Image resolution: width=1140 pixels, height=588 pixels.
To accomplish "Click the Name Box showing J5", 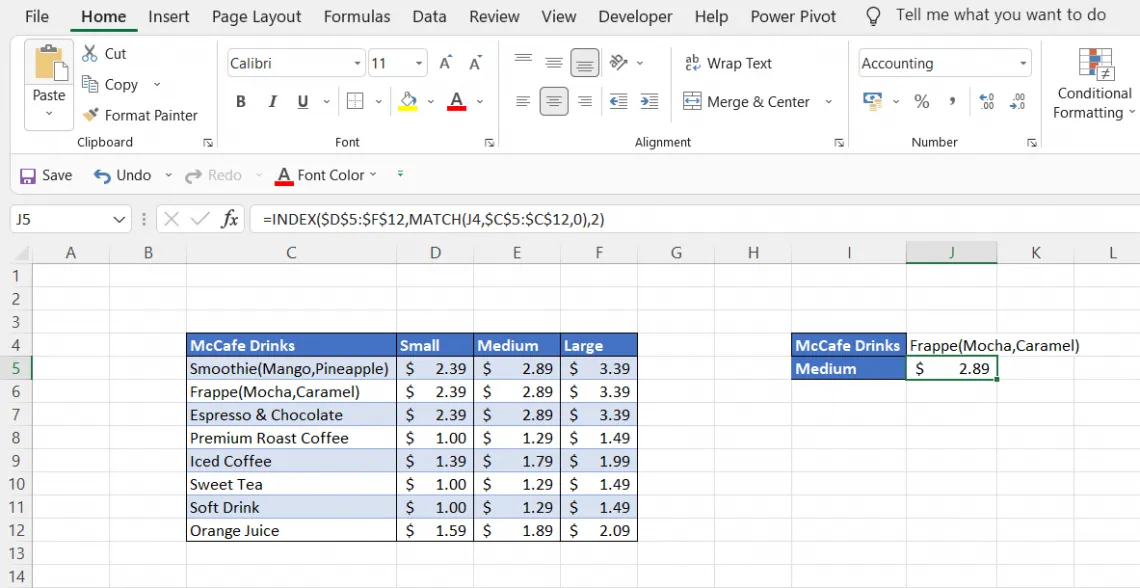I will pos(60,218).
